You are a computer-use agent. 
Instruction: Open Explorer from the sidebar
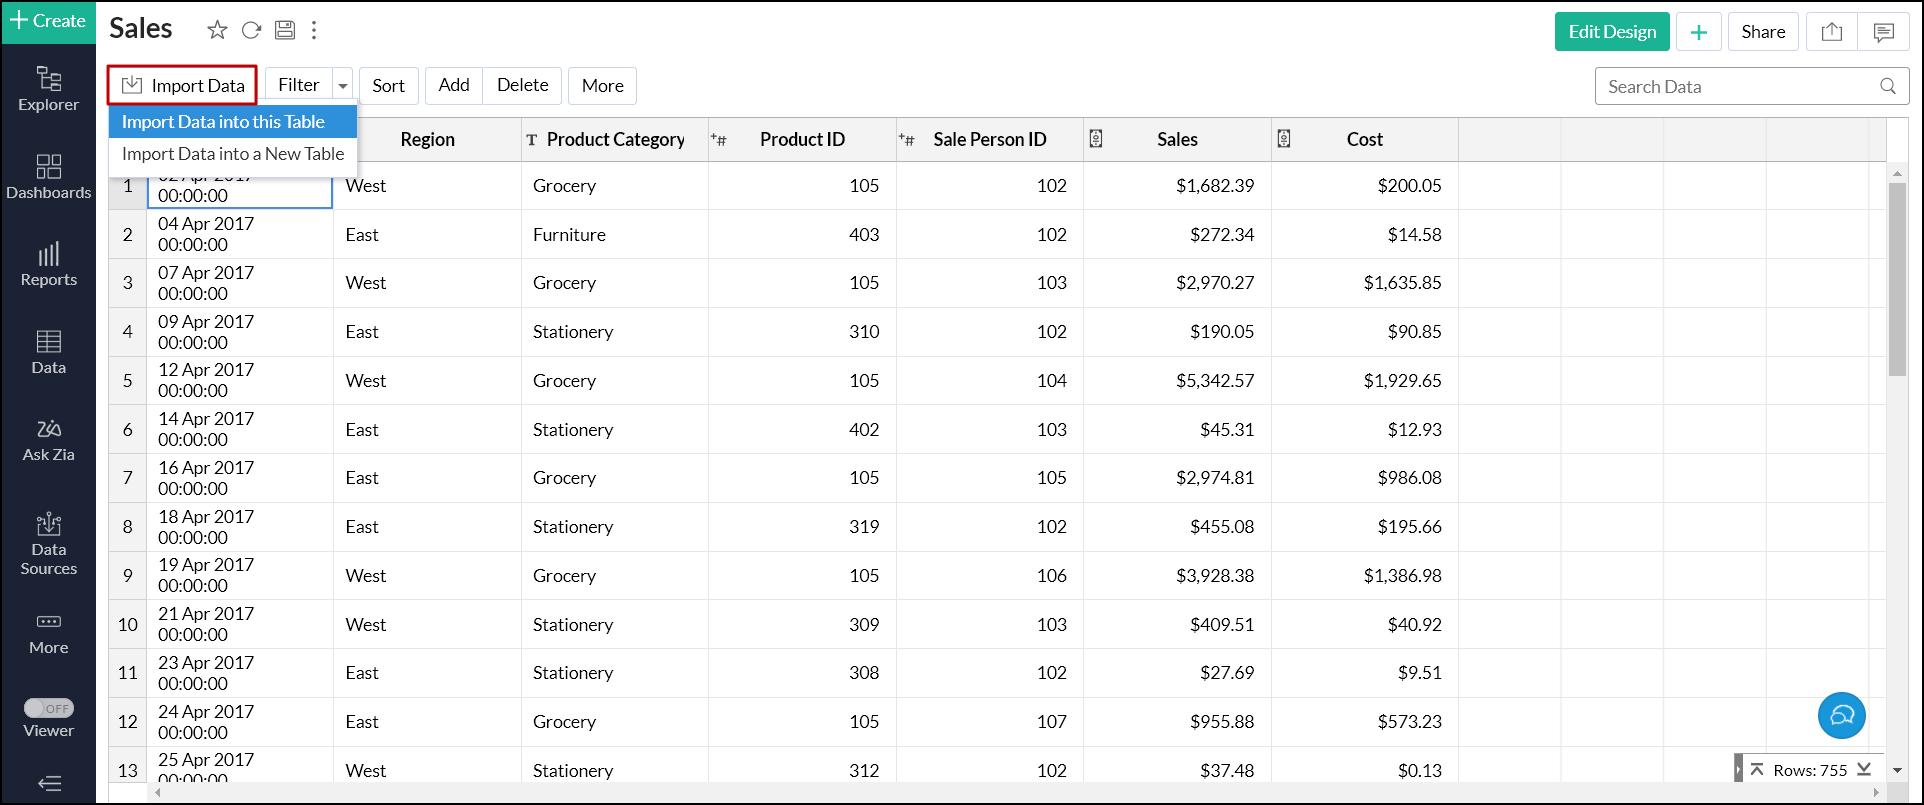48,88
